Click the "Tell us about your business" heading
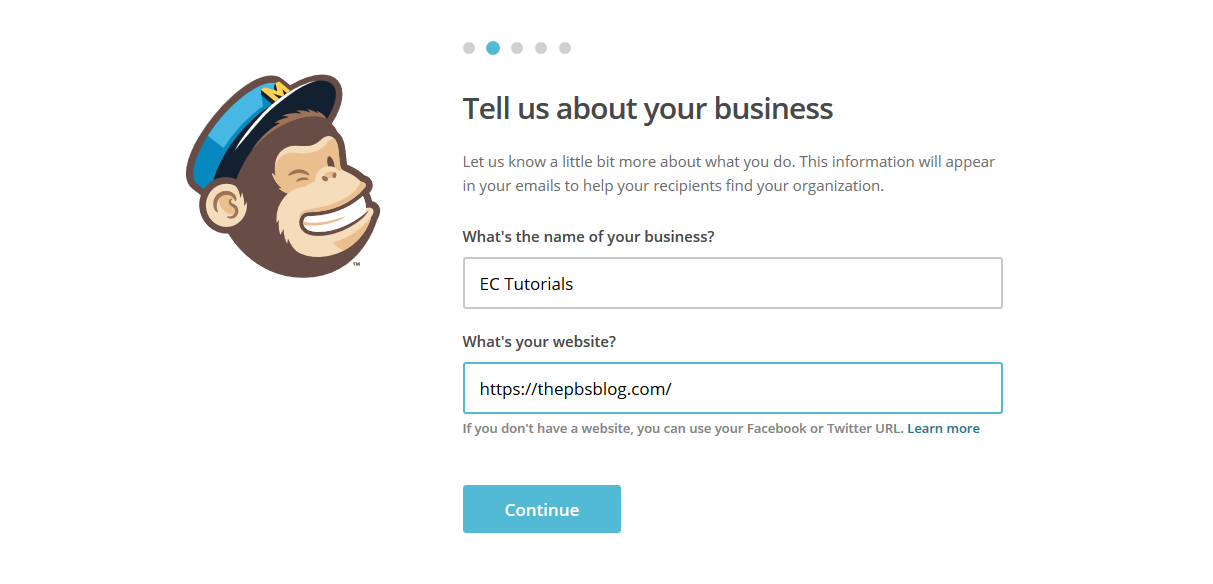This screenshot has width=1213, height=584. point(647,109)
